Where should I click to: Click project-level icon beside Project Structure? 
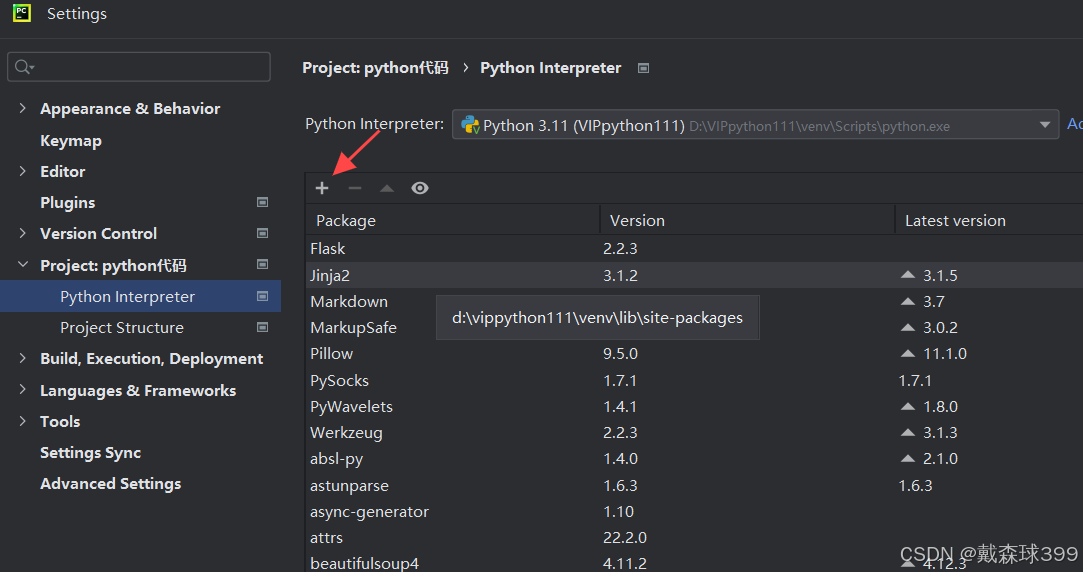[x=262, y=327]
